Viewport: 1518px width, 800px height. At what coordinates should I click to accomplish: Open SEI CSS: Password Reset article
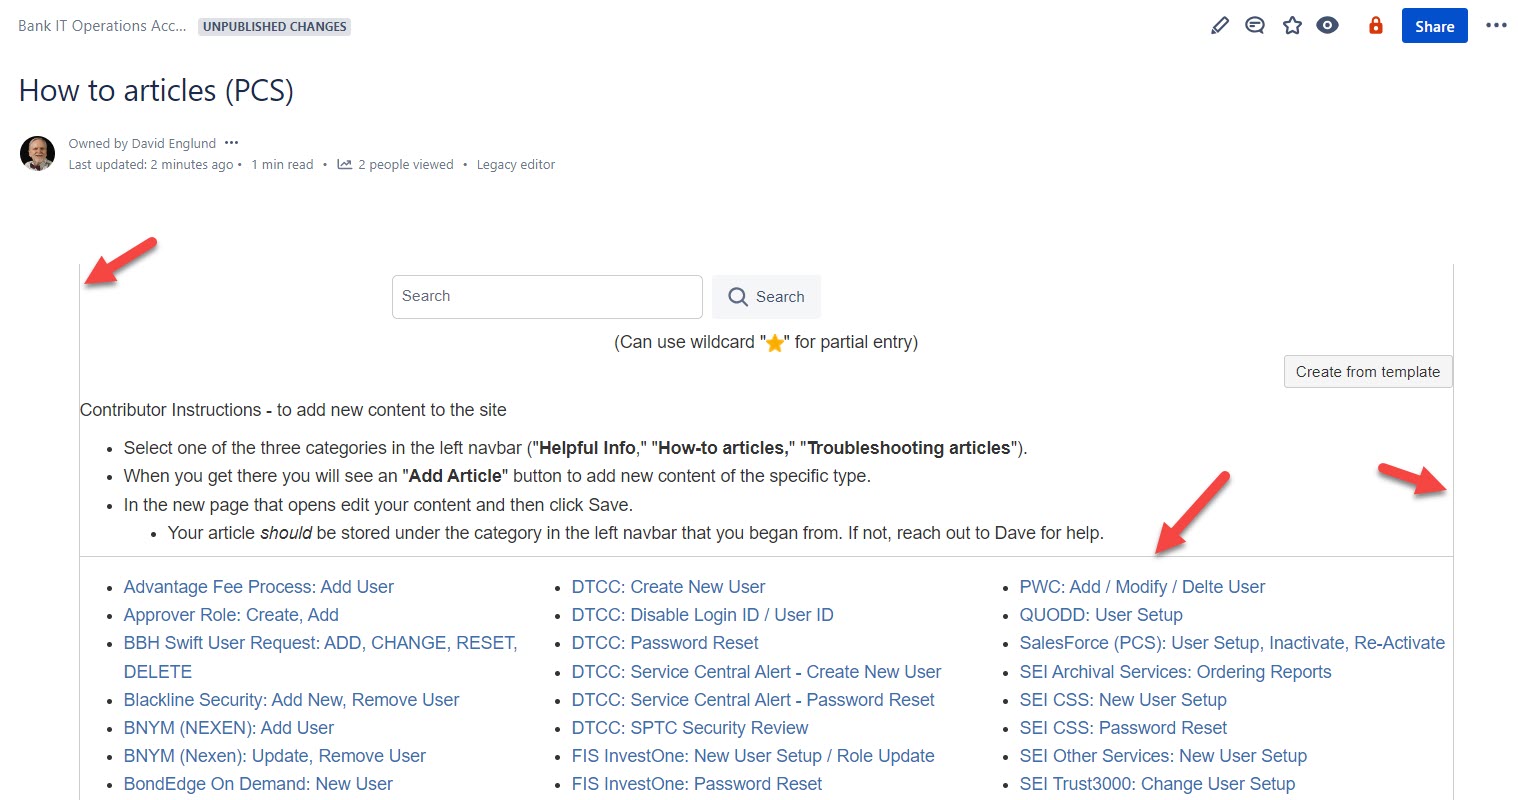(x=1123, y=728)
